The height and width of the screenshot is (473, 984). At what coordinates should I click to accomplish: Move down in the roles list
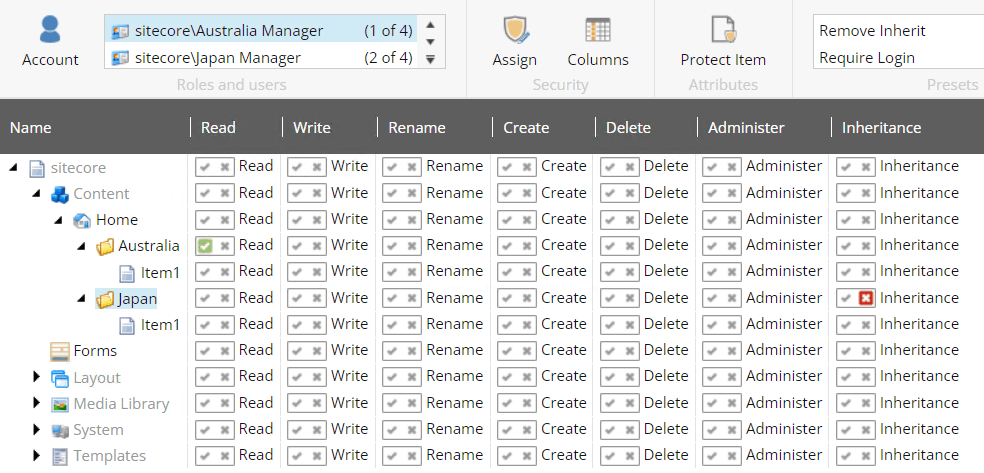[430, 42]
